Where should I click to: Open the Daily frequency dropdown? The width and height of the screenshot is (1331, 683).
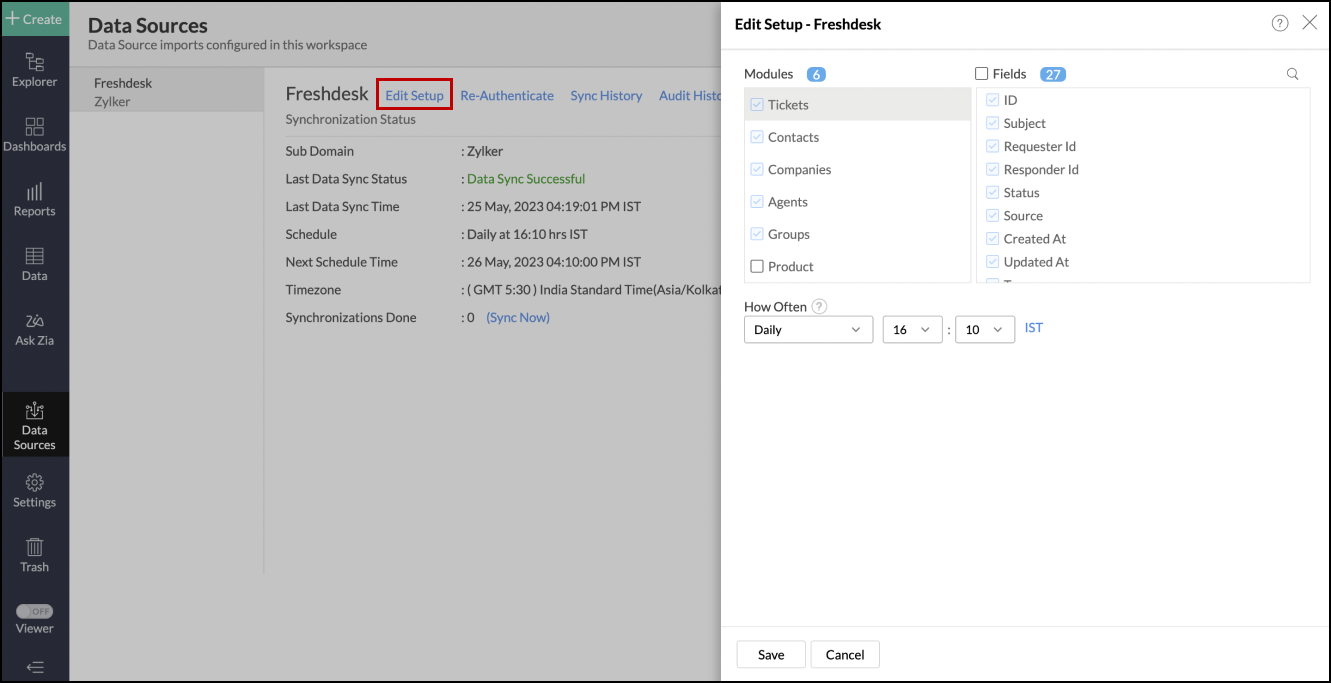pyautogui.click(x=807, y=329)
